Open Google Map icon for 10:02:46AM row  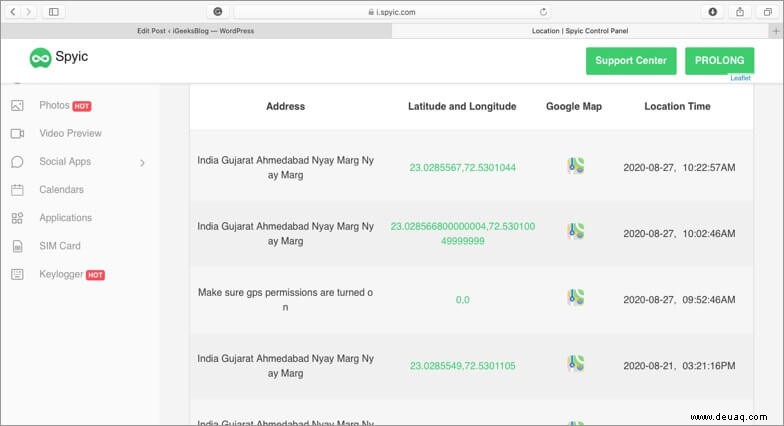click(576, 231)
